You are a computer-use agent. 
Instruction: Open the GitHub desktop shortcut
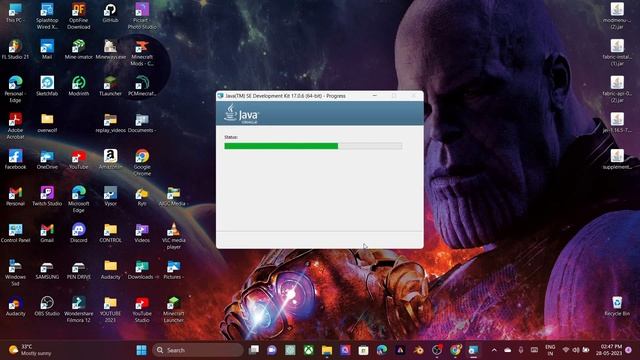click(110, 13)
